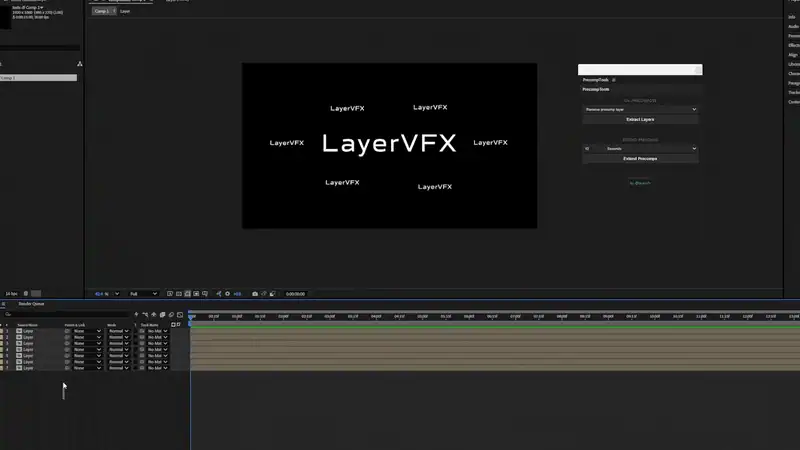Image resolution: width=800 pixels, height=450 pixels.
Task: Open the Remove precomp layer dropdown
Action: click(x=640, y=109)
